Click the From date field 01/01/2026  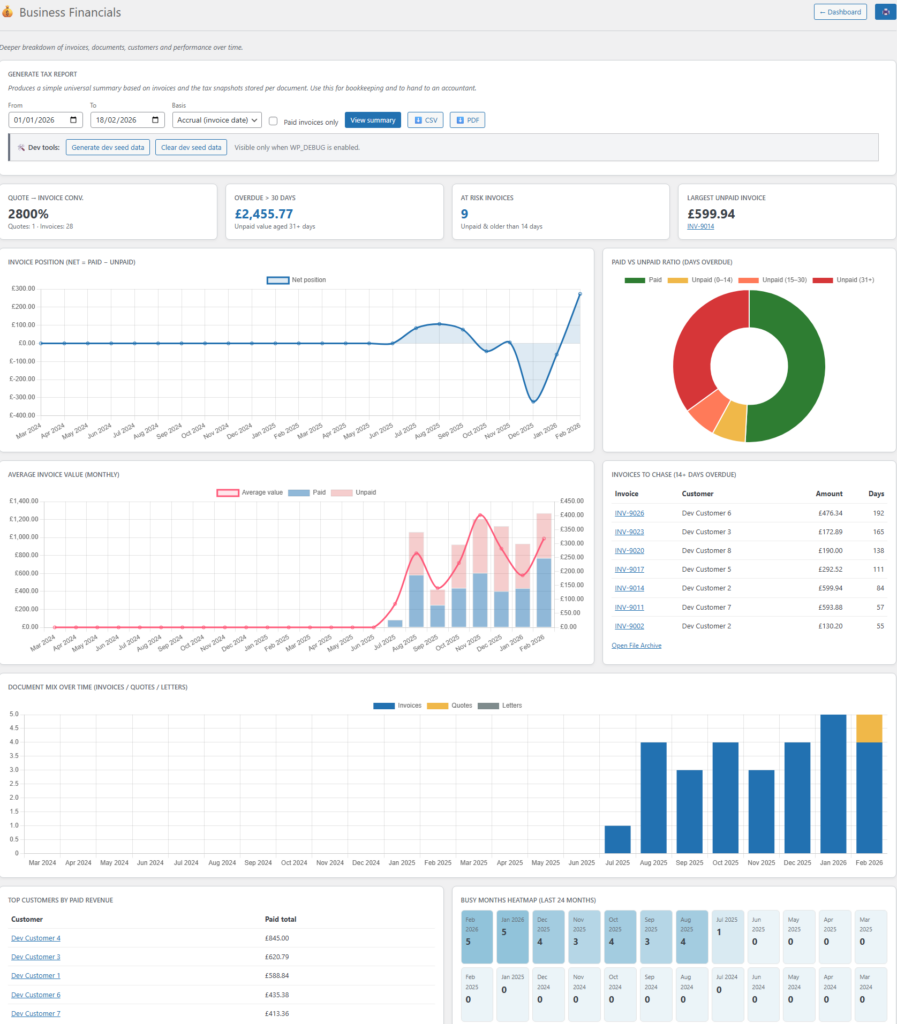pyautogui.click(x=38, y=120)
